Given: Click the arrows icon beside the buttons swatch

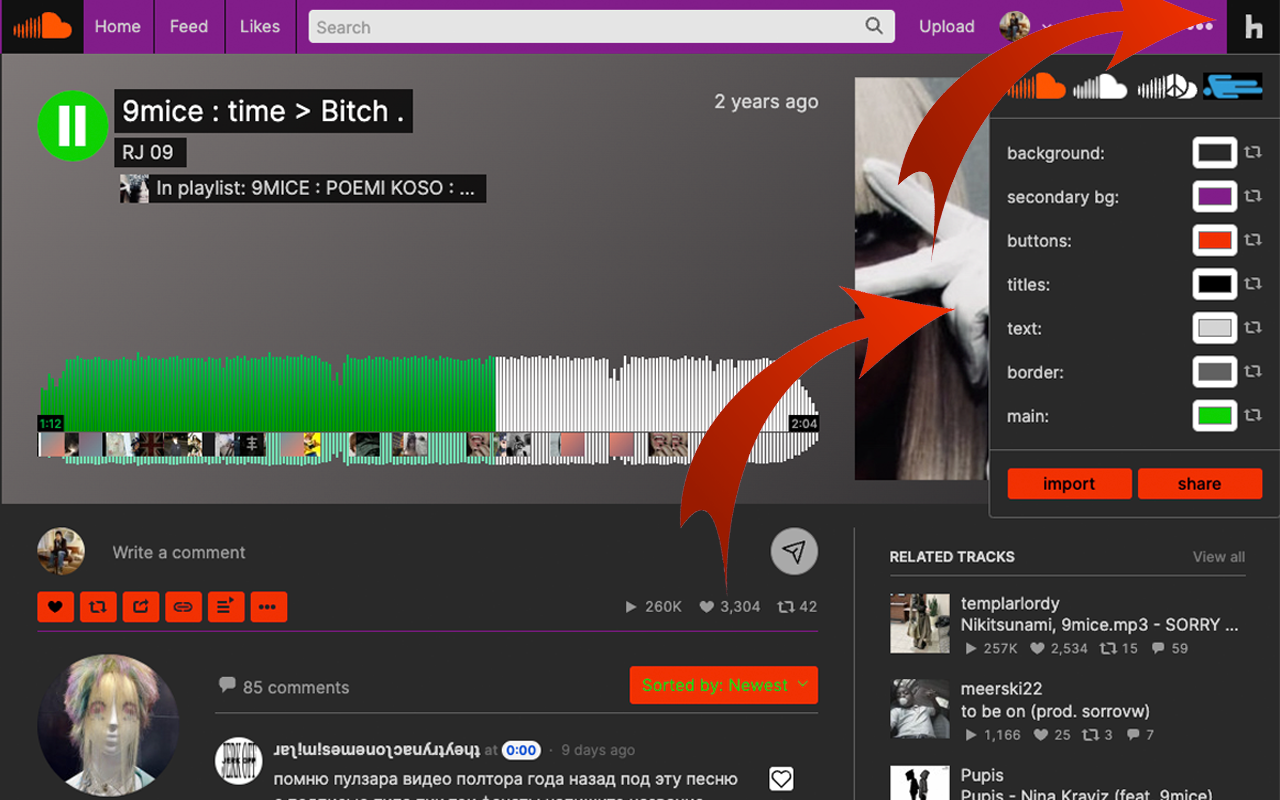Looking at the screenshot, I should (1253, 241).
